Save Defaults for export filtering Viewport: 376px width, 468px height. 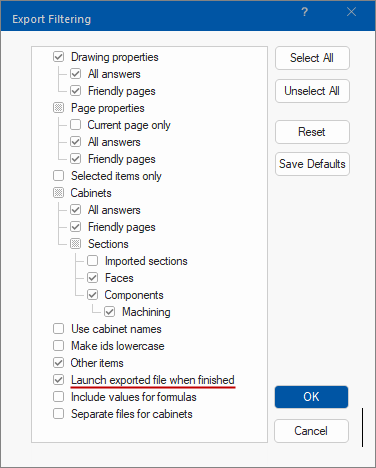(312, 164)
